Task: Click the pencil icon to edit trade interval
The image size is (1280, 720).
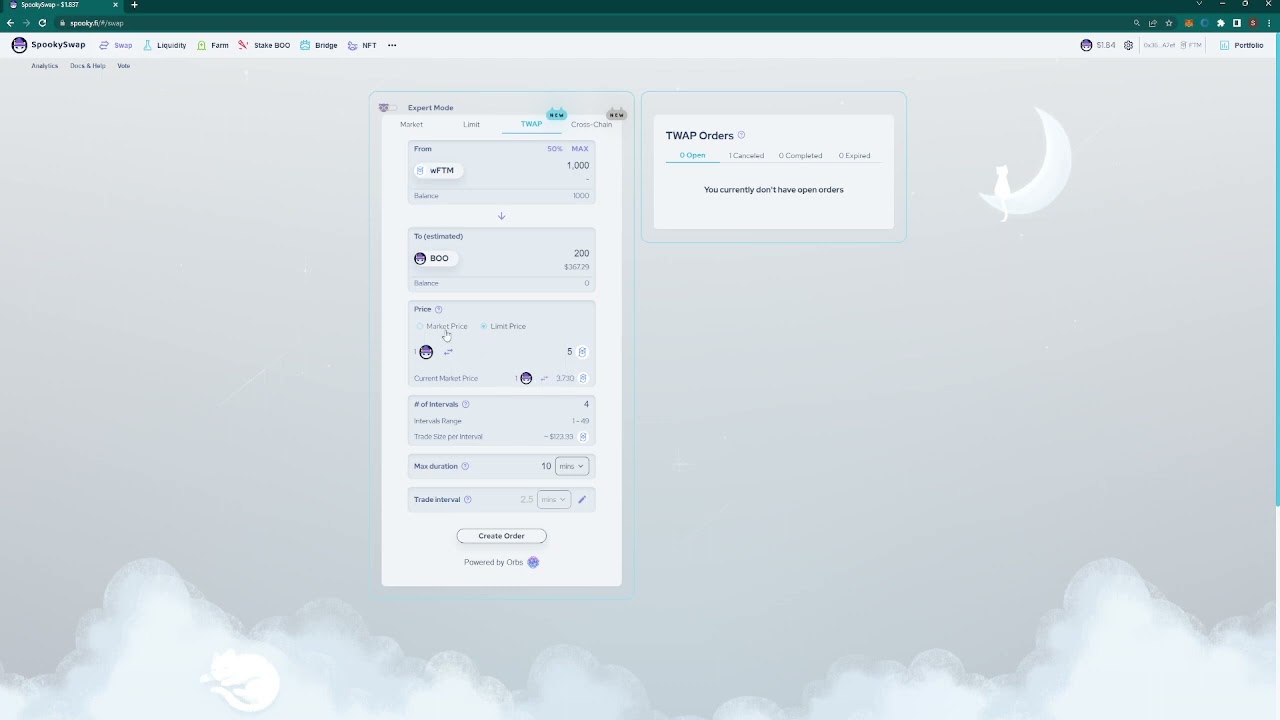Action: pos(582,500)
